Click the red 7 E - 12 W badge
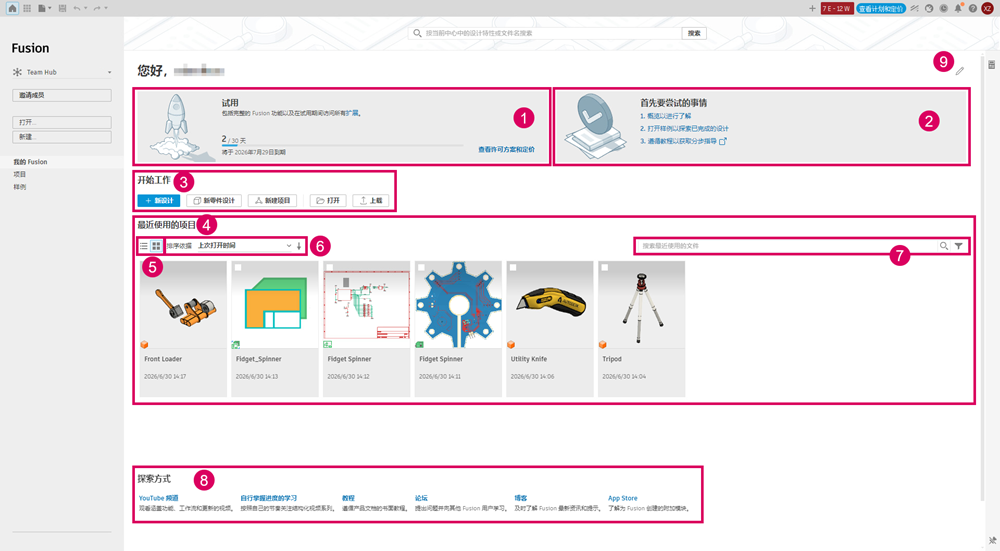Screen dimensions: 1000x551 click(x=837, y=8)
